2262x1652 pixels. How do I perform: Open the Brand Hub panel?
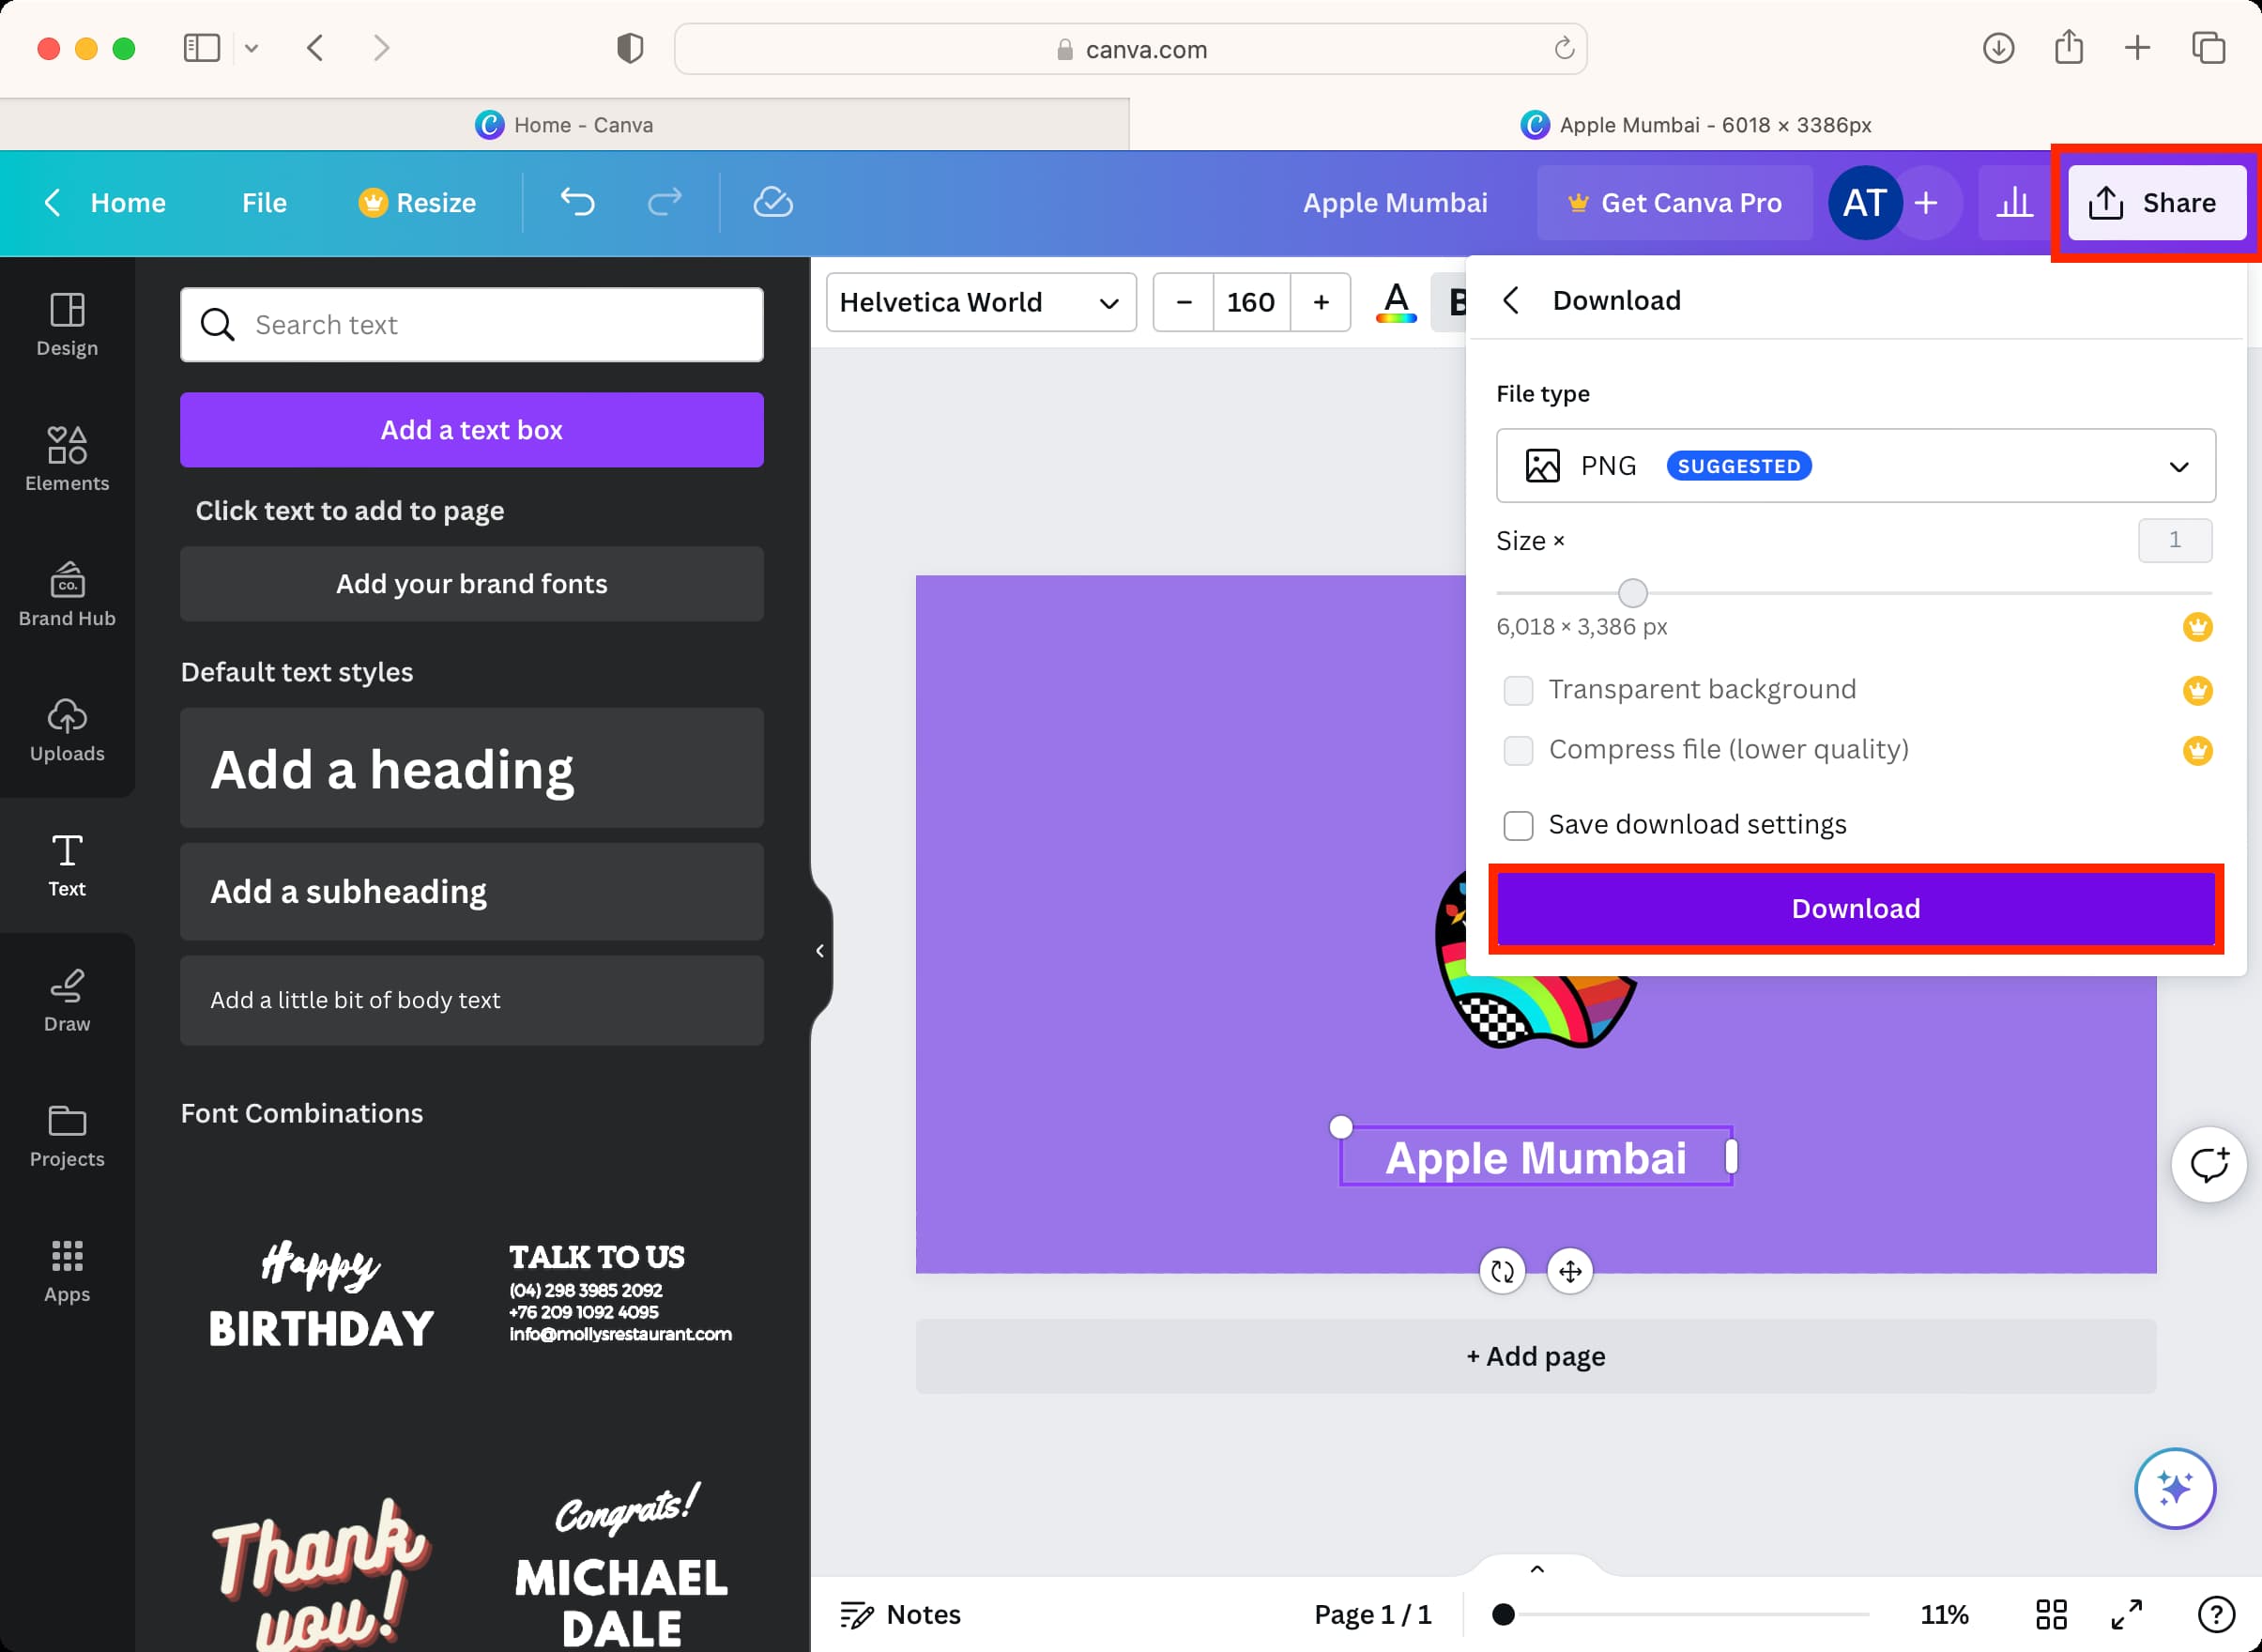click(x=67, y=595)
